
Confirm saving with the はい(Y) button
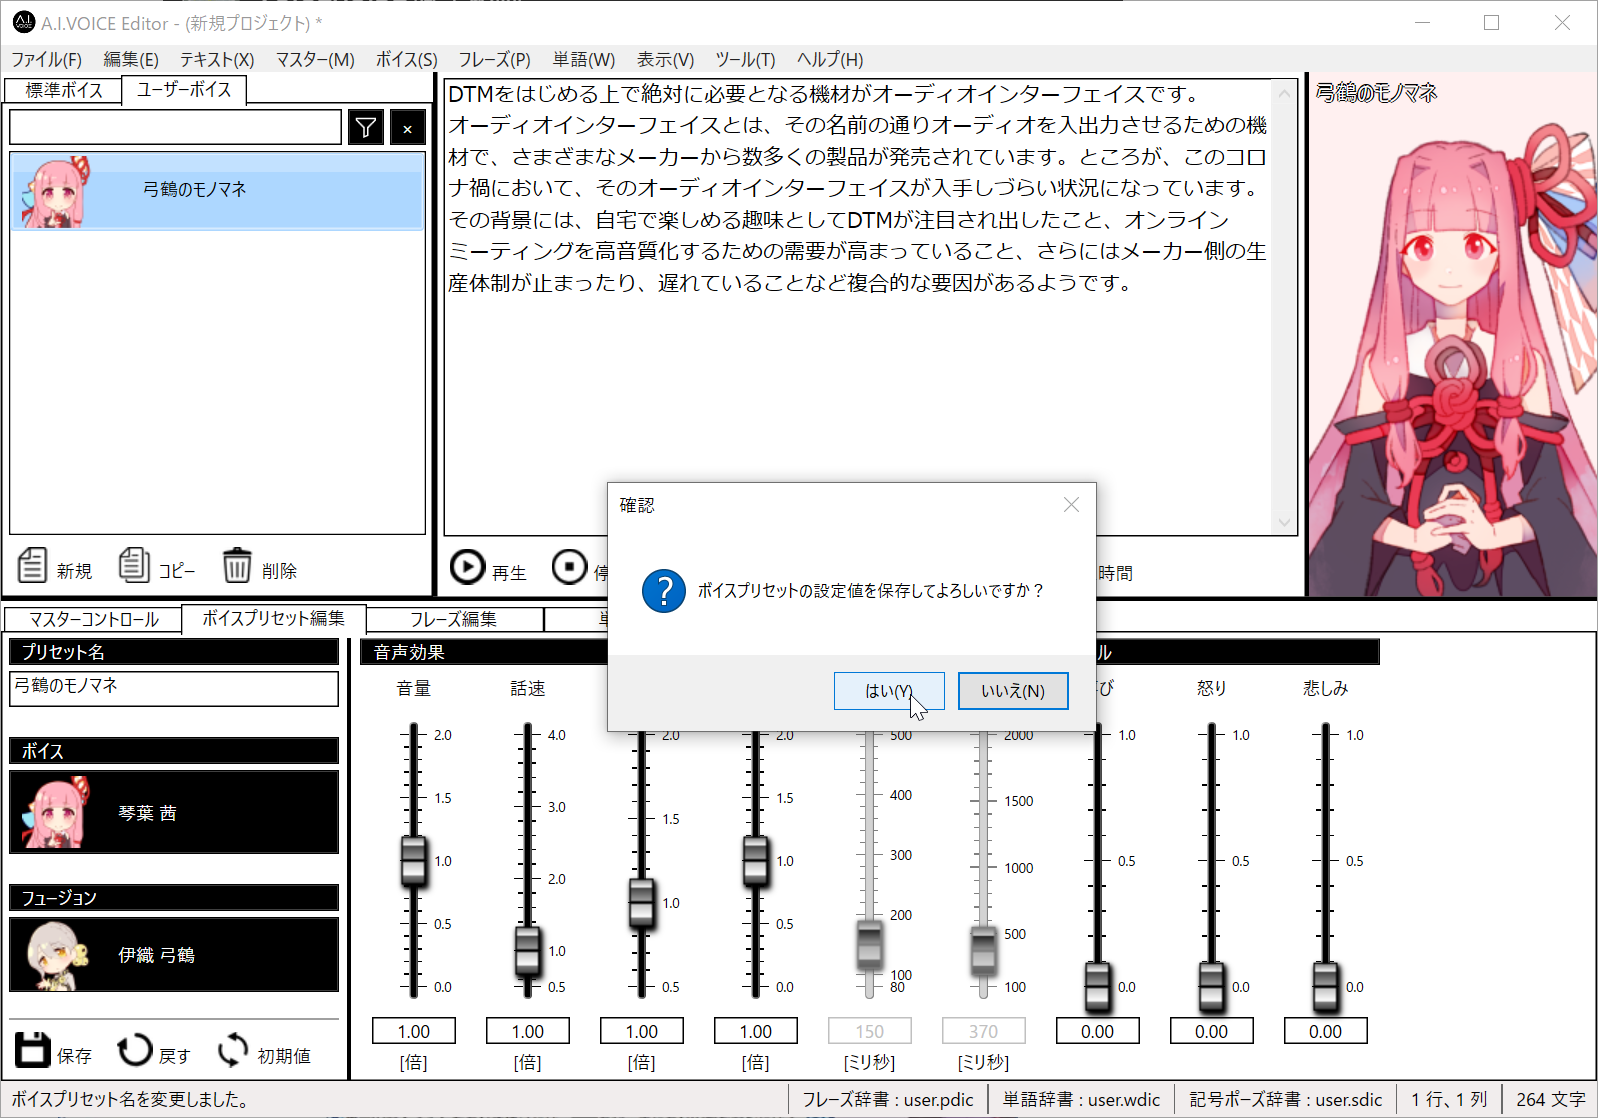coord(889,691)
